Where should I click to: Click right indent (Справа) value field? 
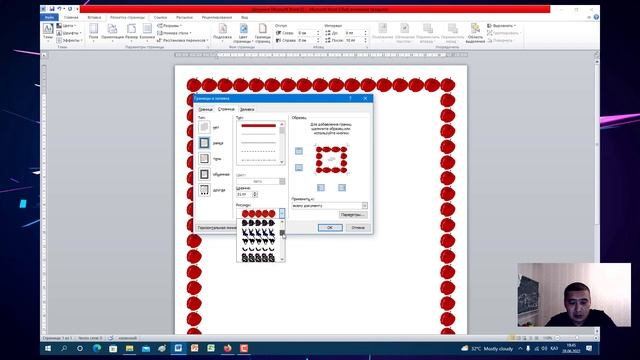[308, 40]
